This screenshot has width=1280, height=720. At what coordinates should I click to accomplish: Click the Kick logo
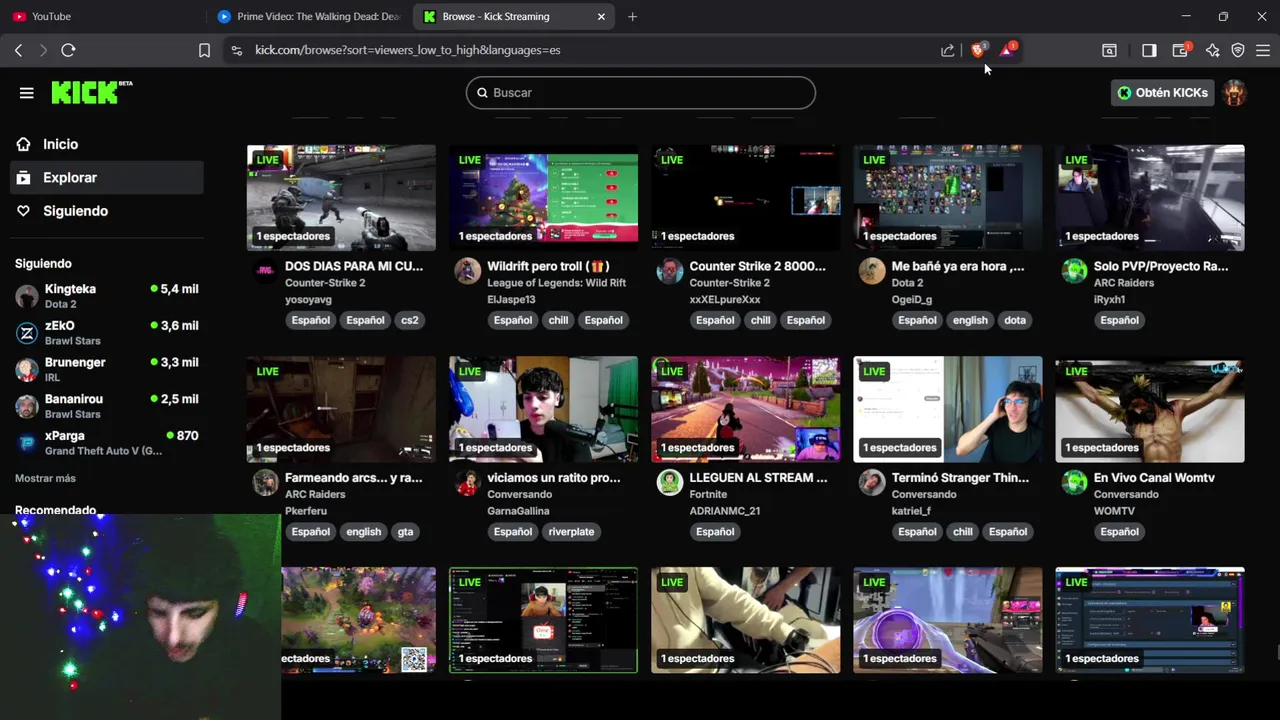[92, 92]
